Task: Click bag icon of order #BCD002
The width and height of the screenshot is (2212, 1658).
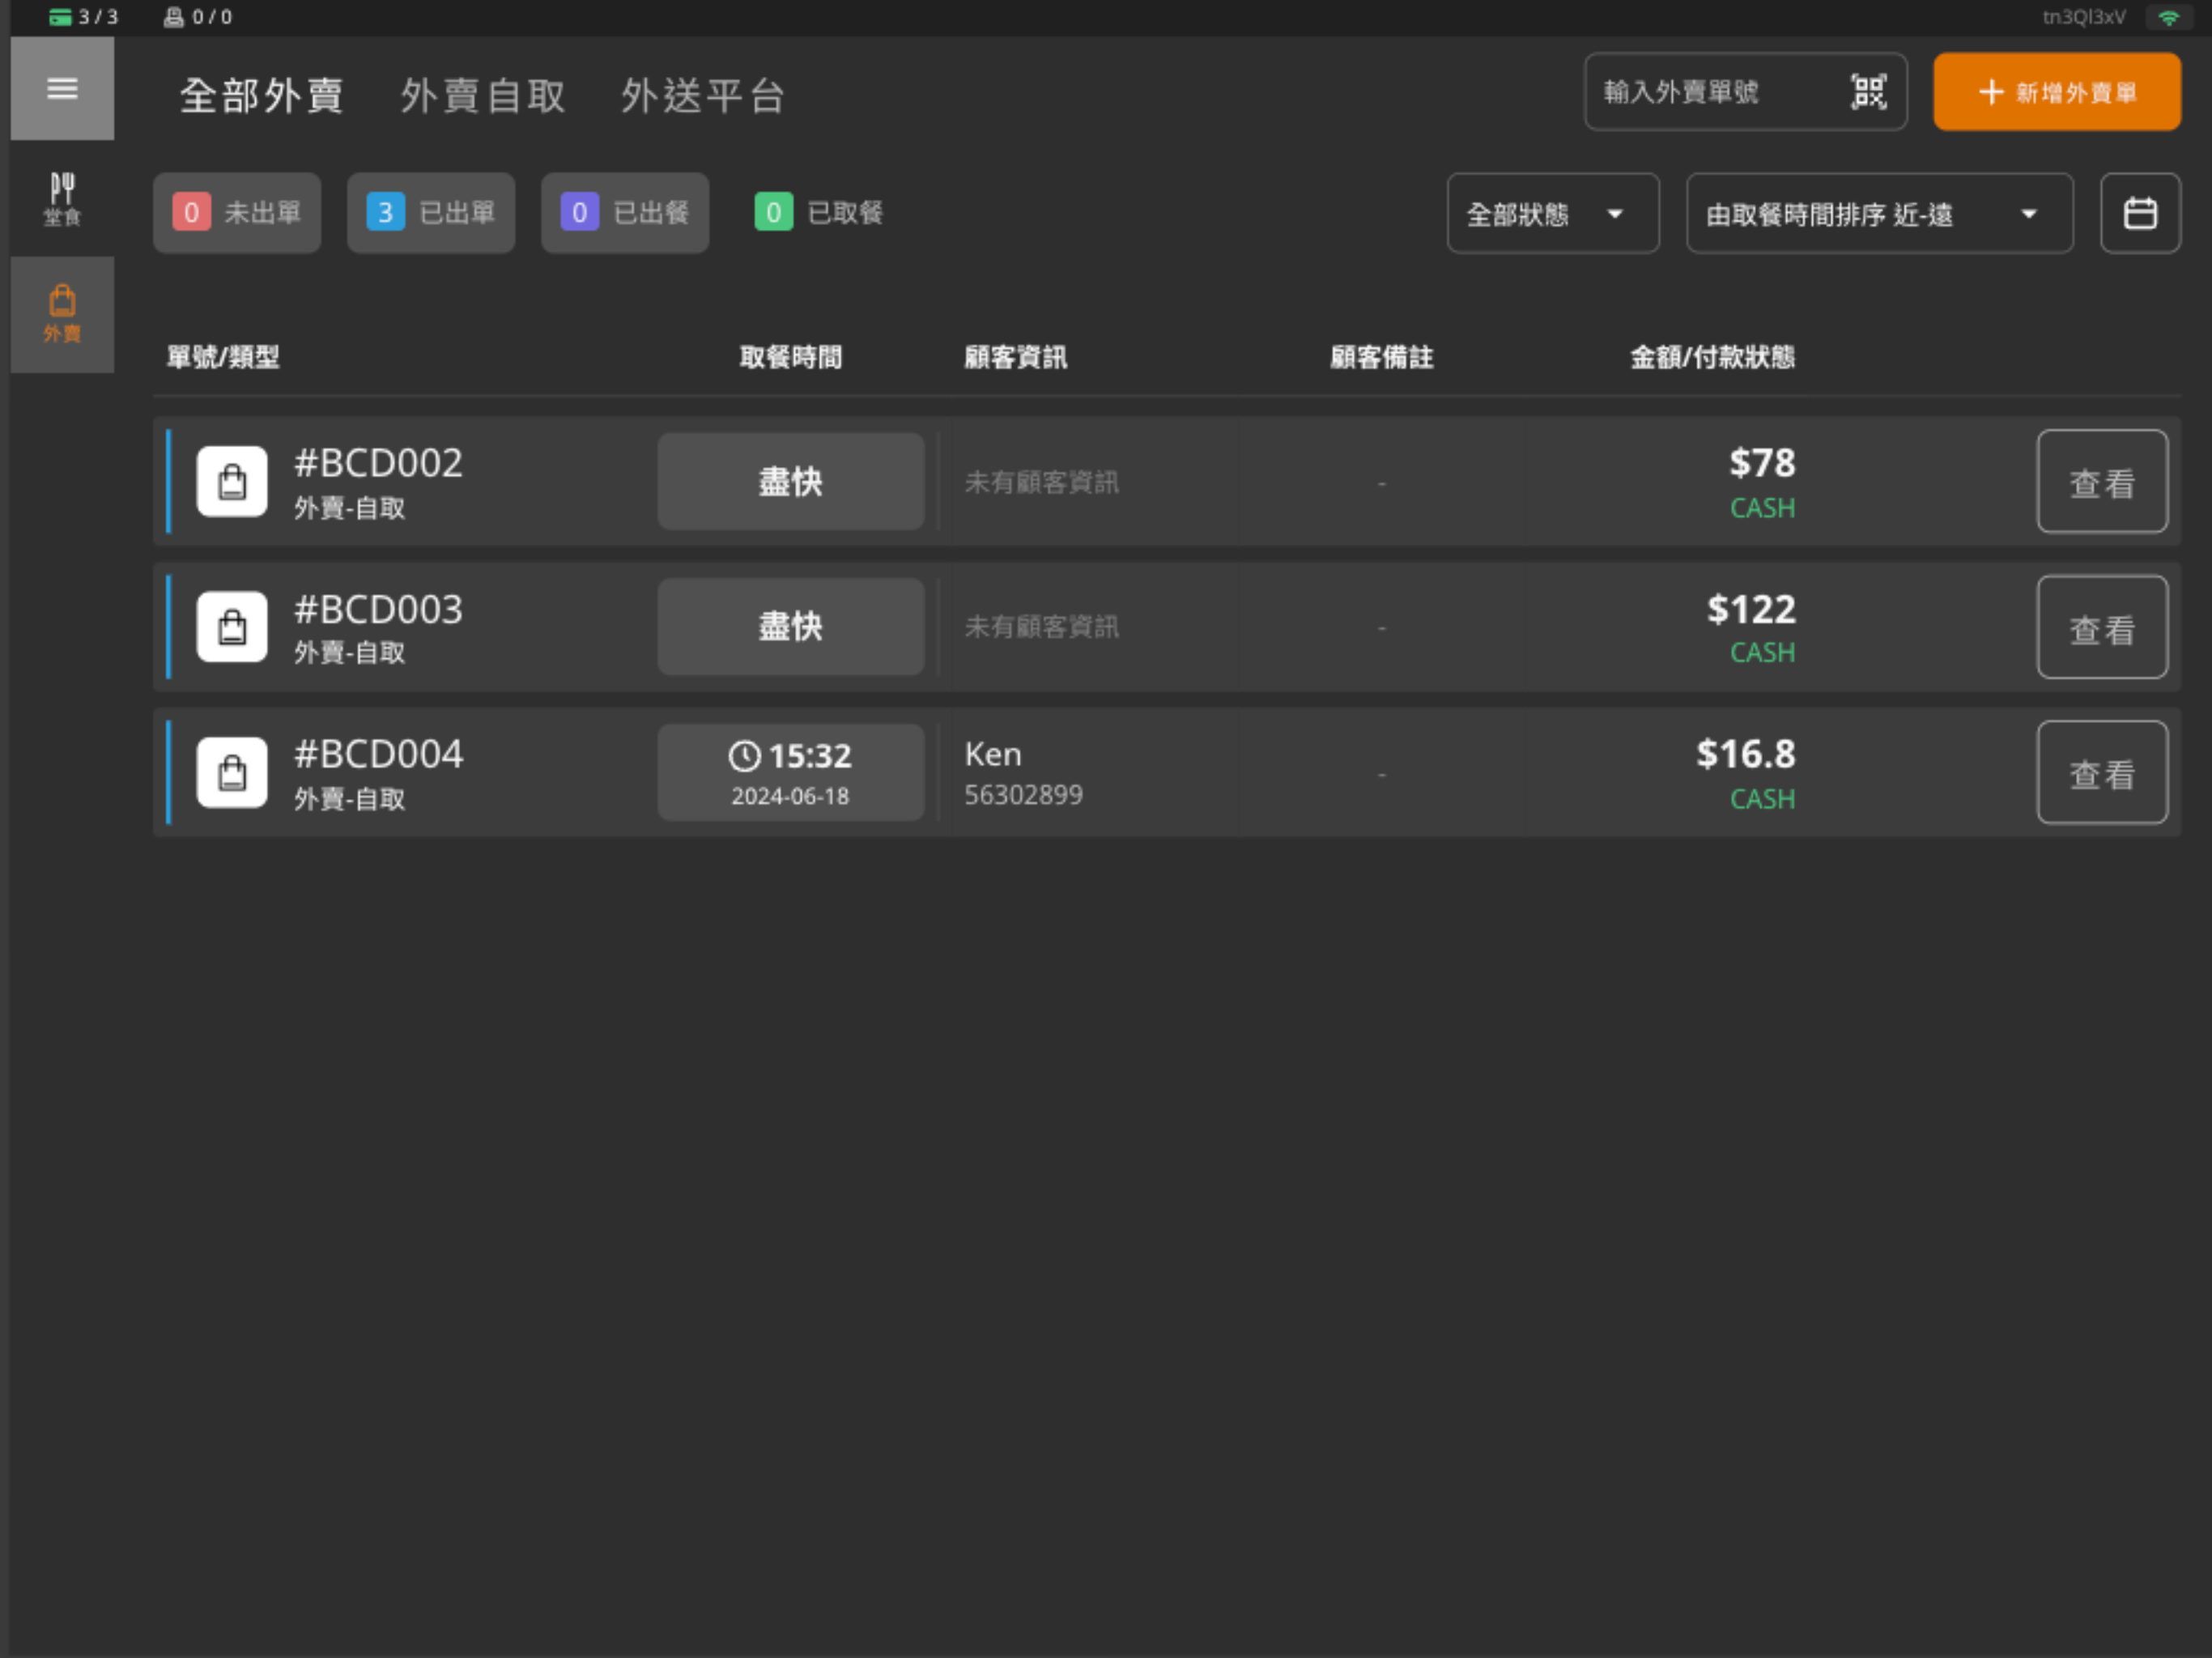Action: [x=232, y=482]
